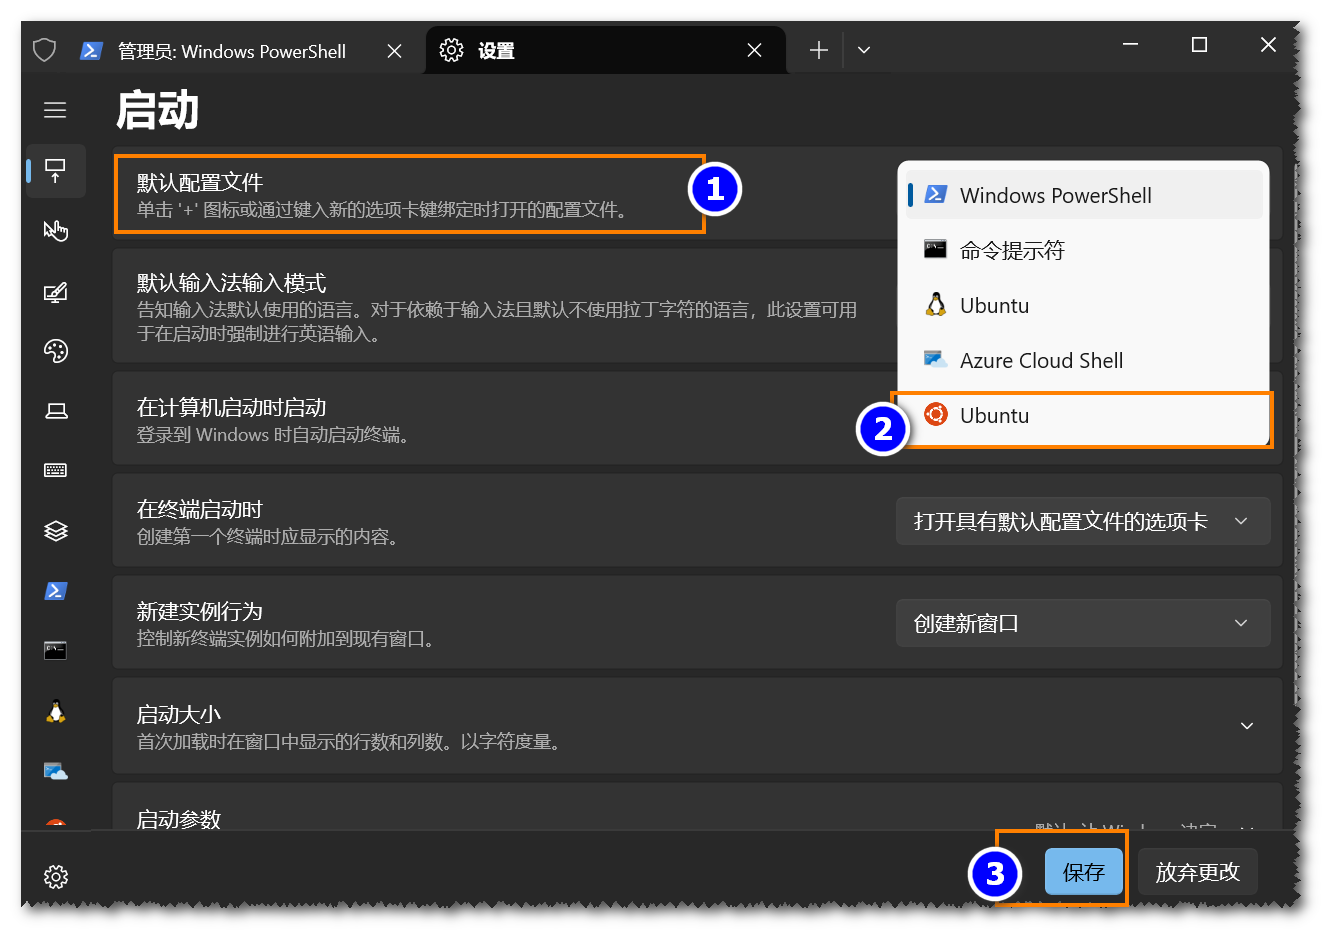Switch to the 设置 tab
1328x935 pixels.
pyautogui.click(x=605, y=51)
